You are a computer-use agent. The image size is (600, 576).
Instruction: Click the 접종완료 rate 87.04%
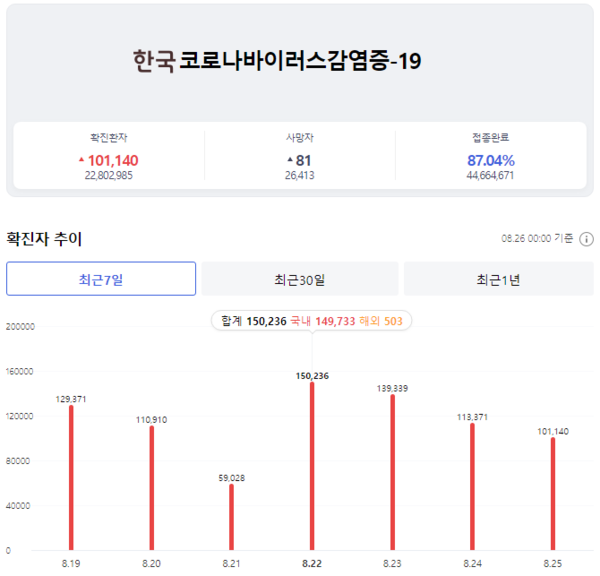click(491, 160)
